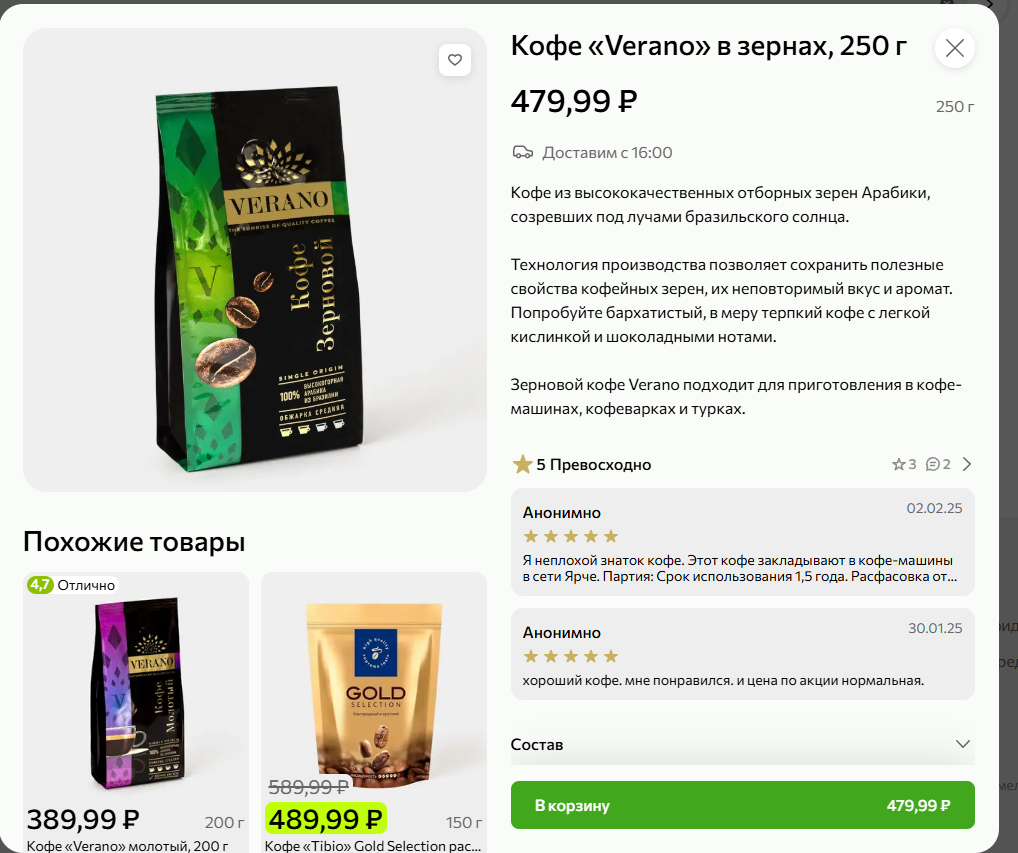Open the Verano ground coffee thumbnail
Screen dimensions: 1018x853
coord(136,693)
